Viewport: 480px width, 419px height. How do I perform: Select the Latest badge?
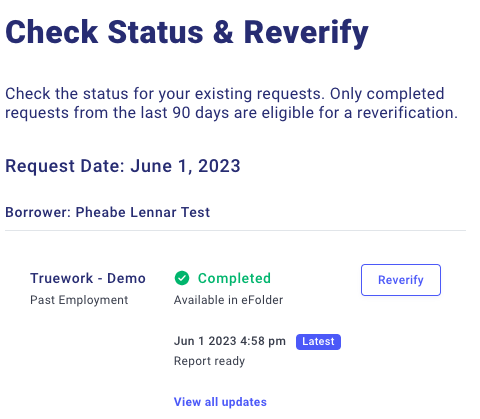(x=318, y=342)
